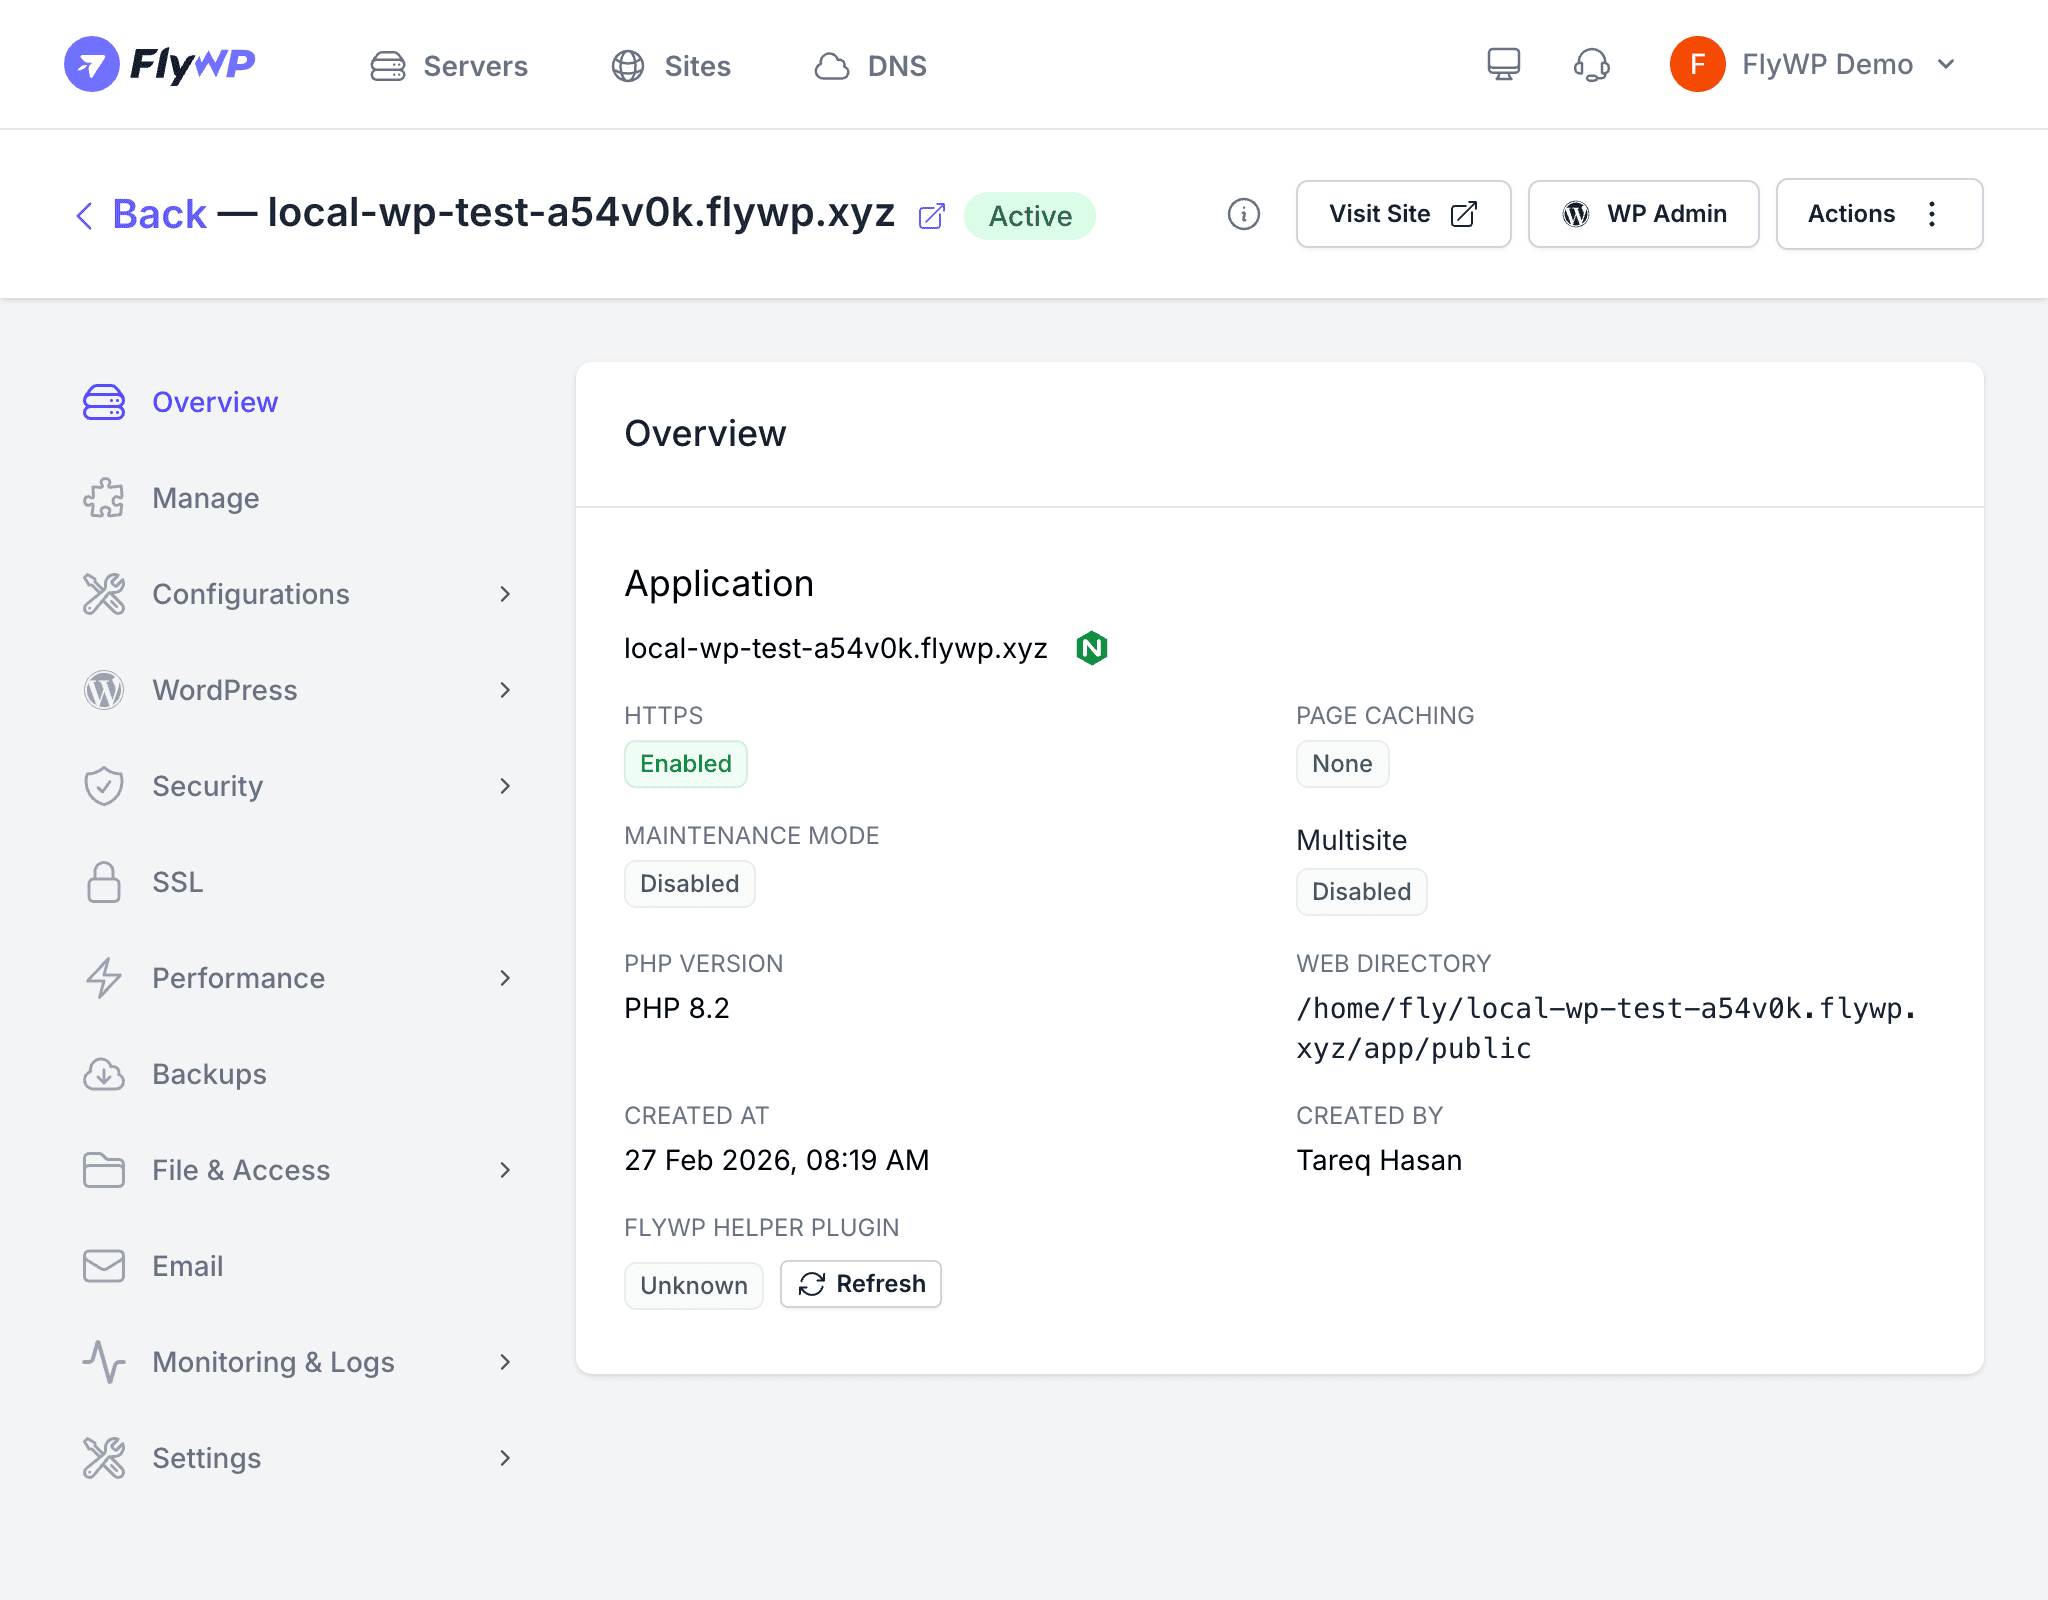Click Visit Site button
The width and height of the screenshot is (2048, 1600).
(x=1403, y=214)
